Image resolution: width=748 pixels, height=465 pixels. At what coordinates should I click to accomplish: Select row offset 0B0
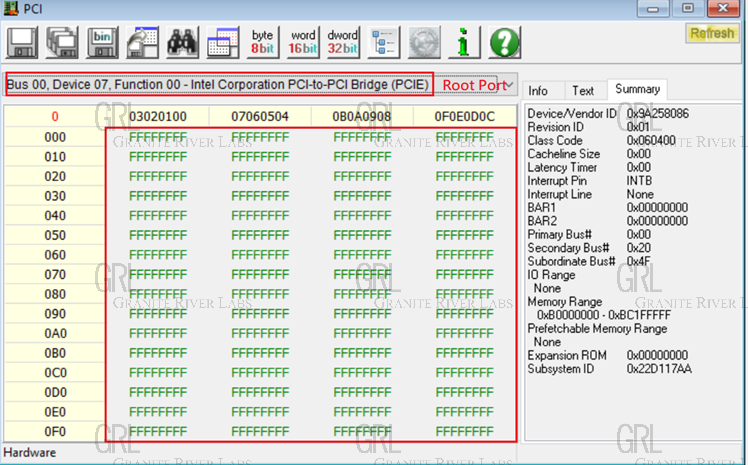55,353
